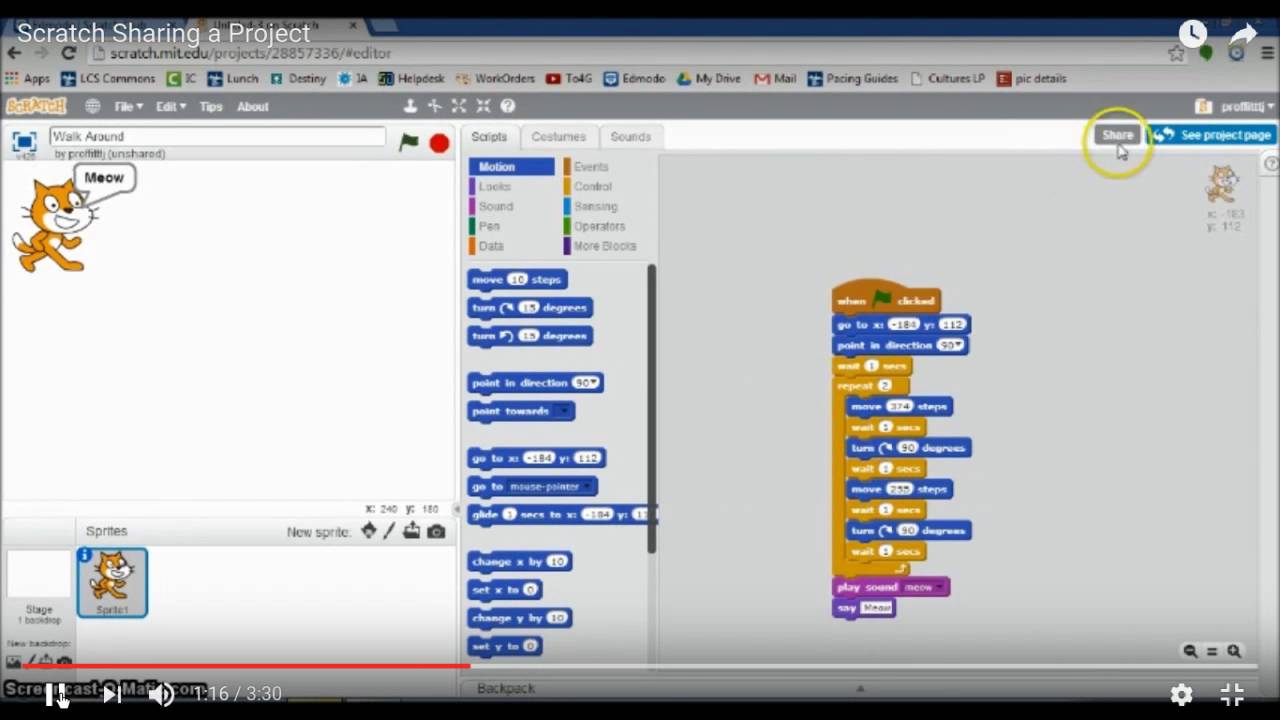Choose sprite from library icon
1280x720 pixels.
click(x=369, y=531)
